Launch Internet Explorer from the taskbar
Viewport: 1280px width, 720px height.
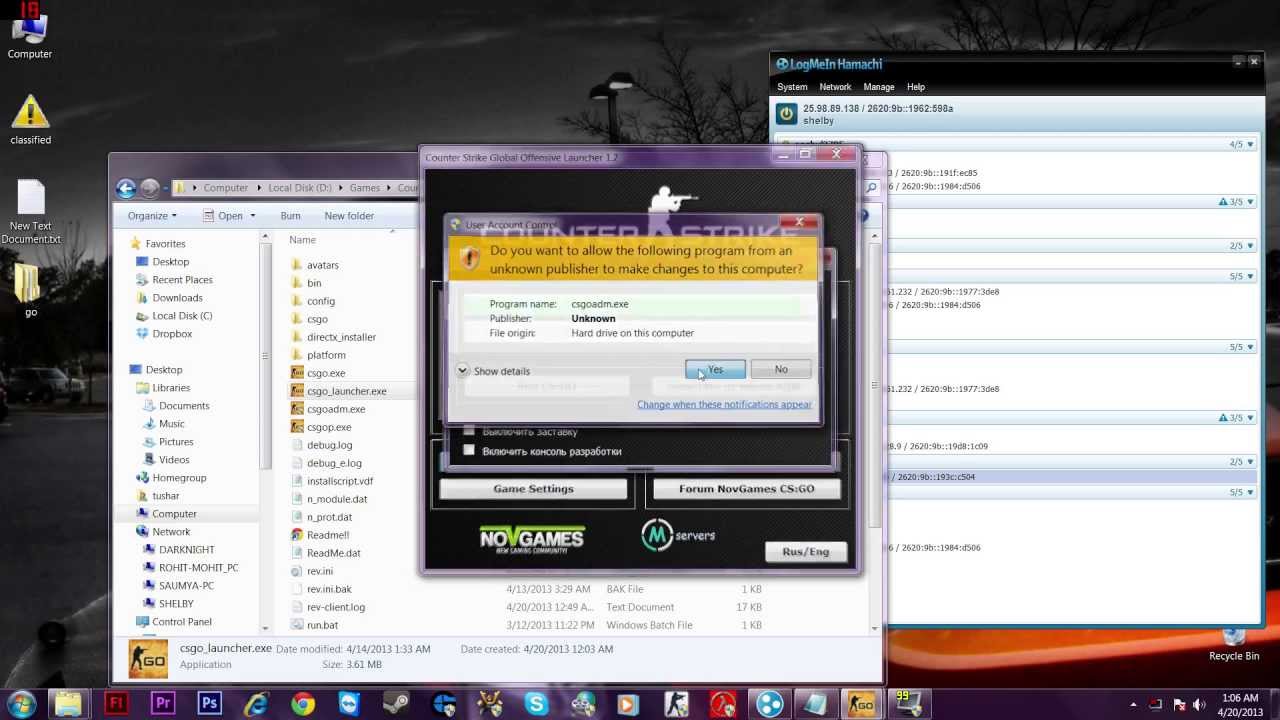click(x=256, y=703)
